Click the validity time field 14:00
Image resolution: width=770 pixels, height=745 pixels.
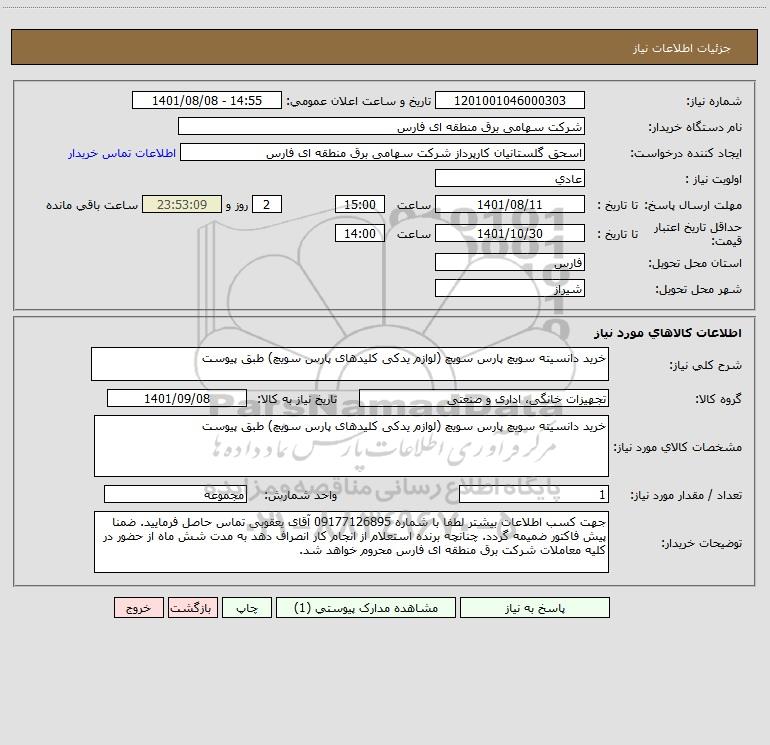point(359,234)
